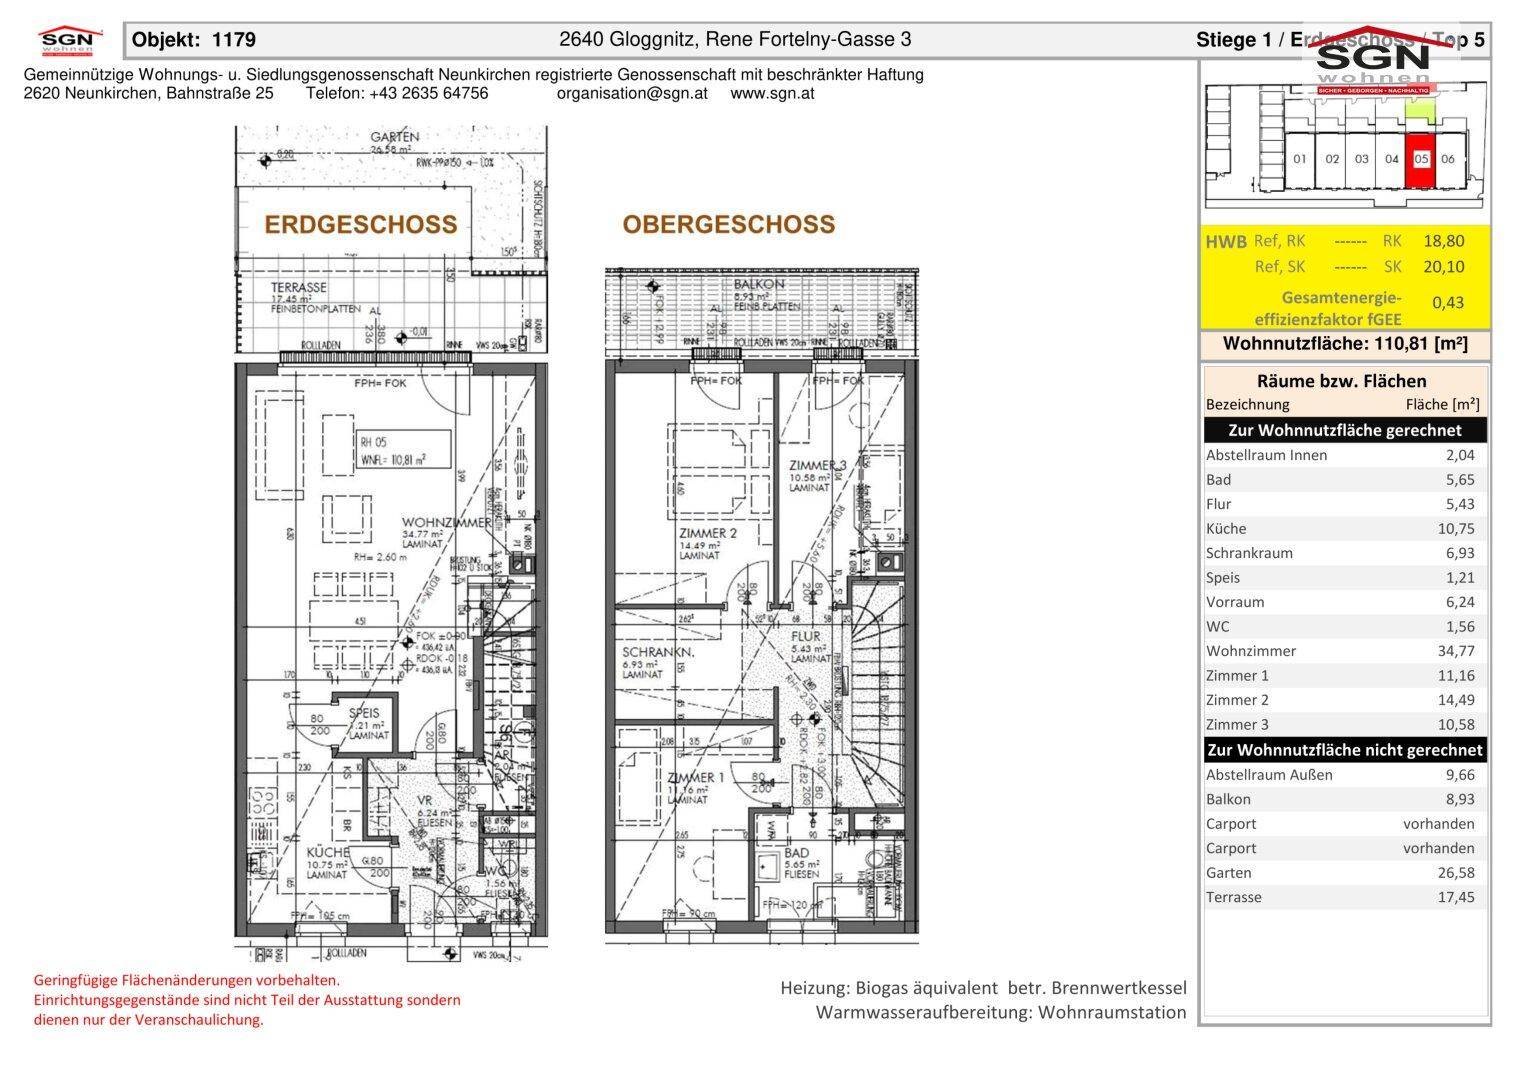Select unit 01 in the site plan
The height and width of the screenshot is (1080, 1527).
(x=1299, y=160)
